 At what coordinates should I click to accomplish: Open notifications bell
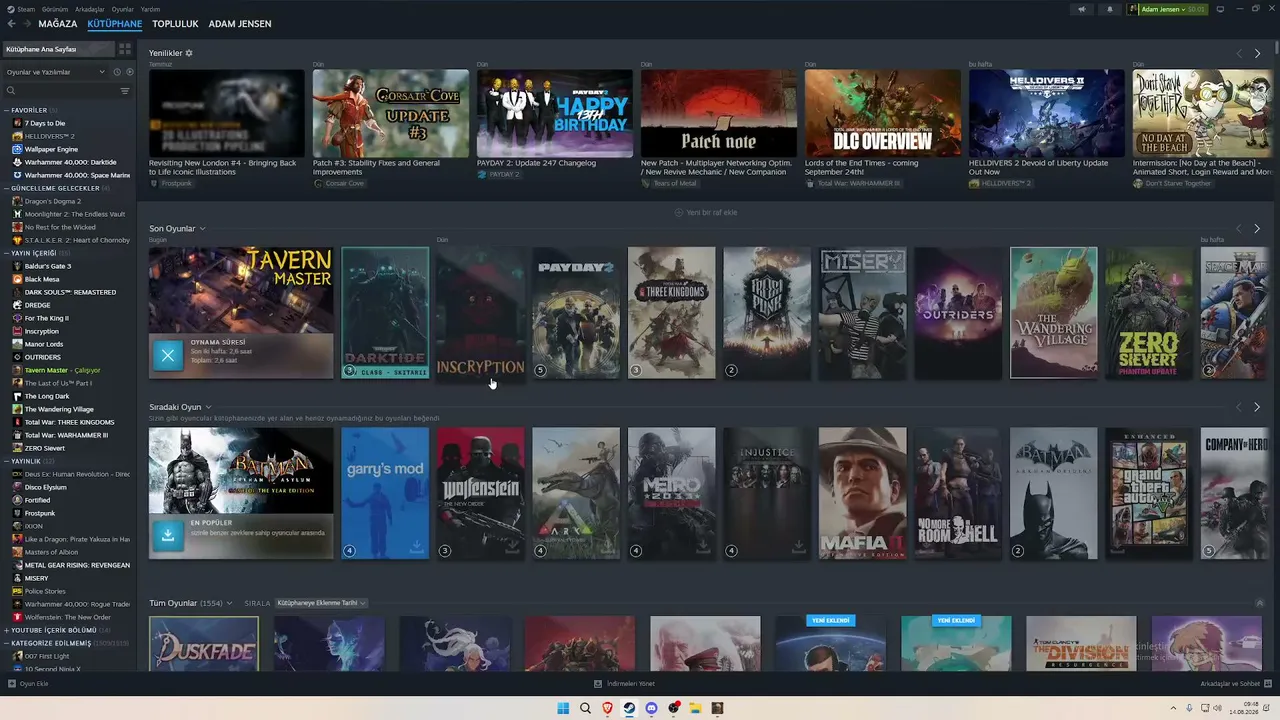(x=1109, y=9)
